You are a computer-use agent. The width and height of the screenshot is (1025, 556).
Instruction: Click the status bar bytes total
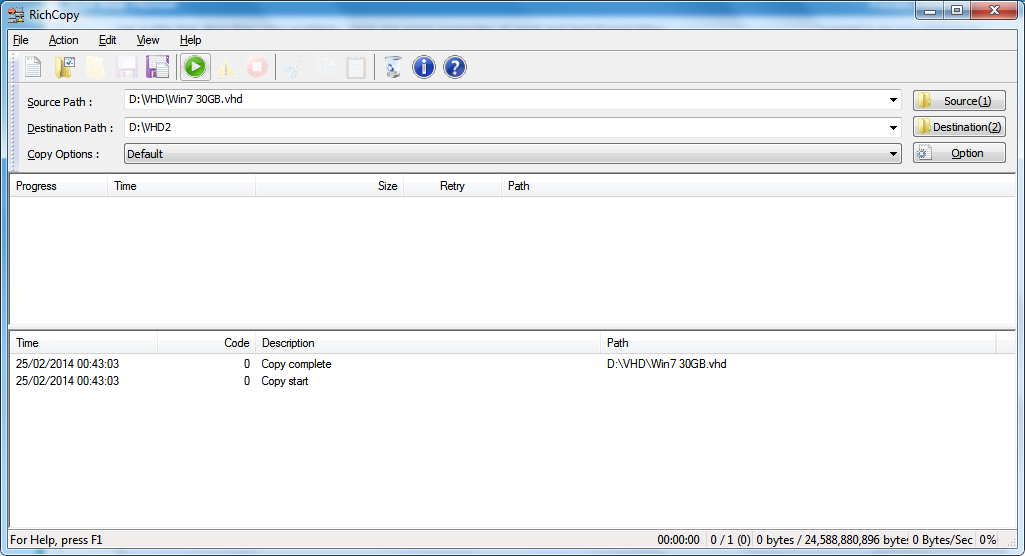[832, 540]
